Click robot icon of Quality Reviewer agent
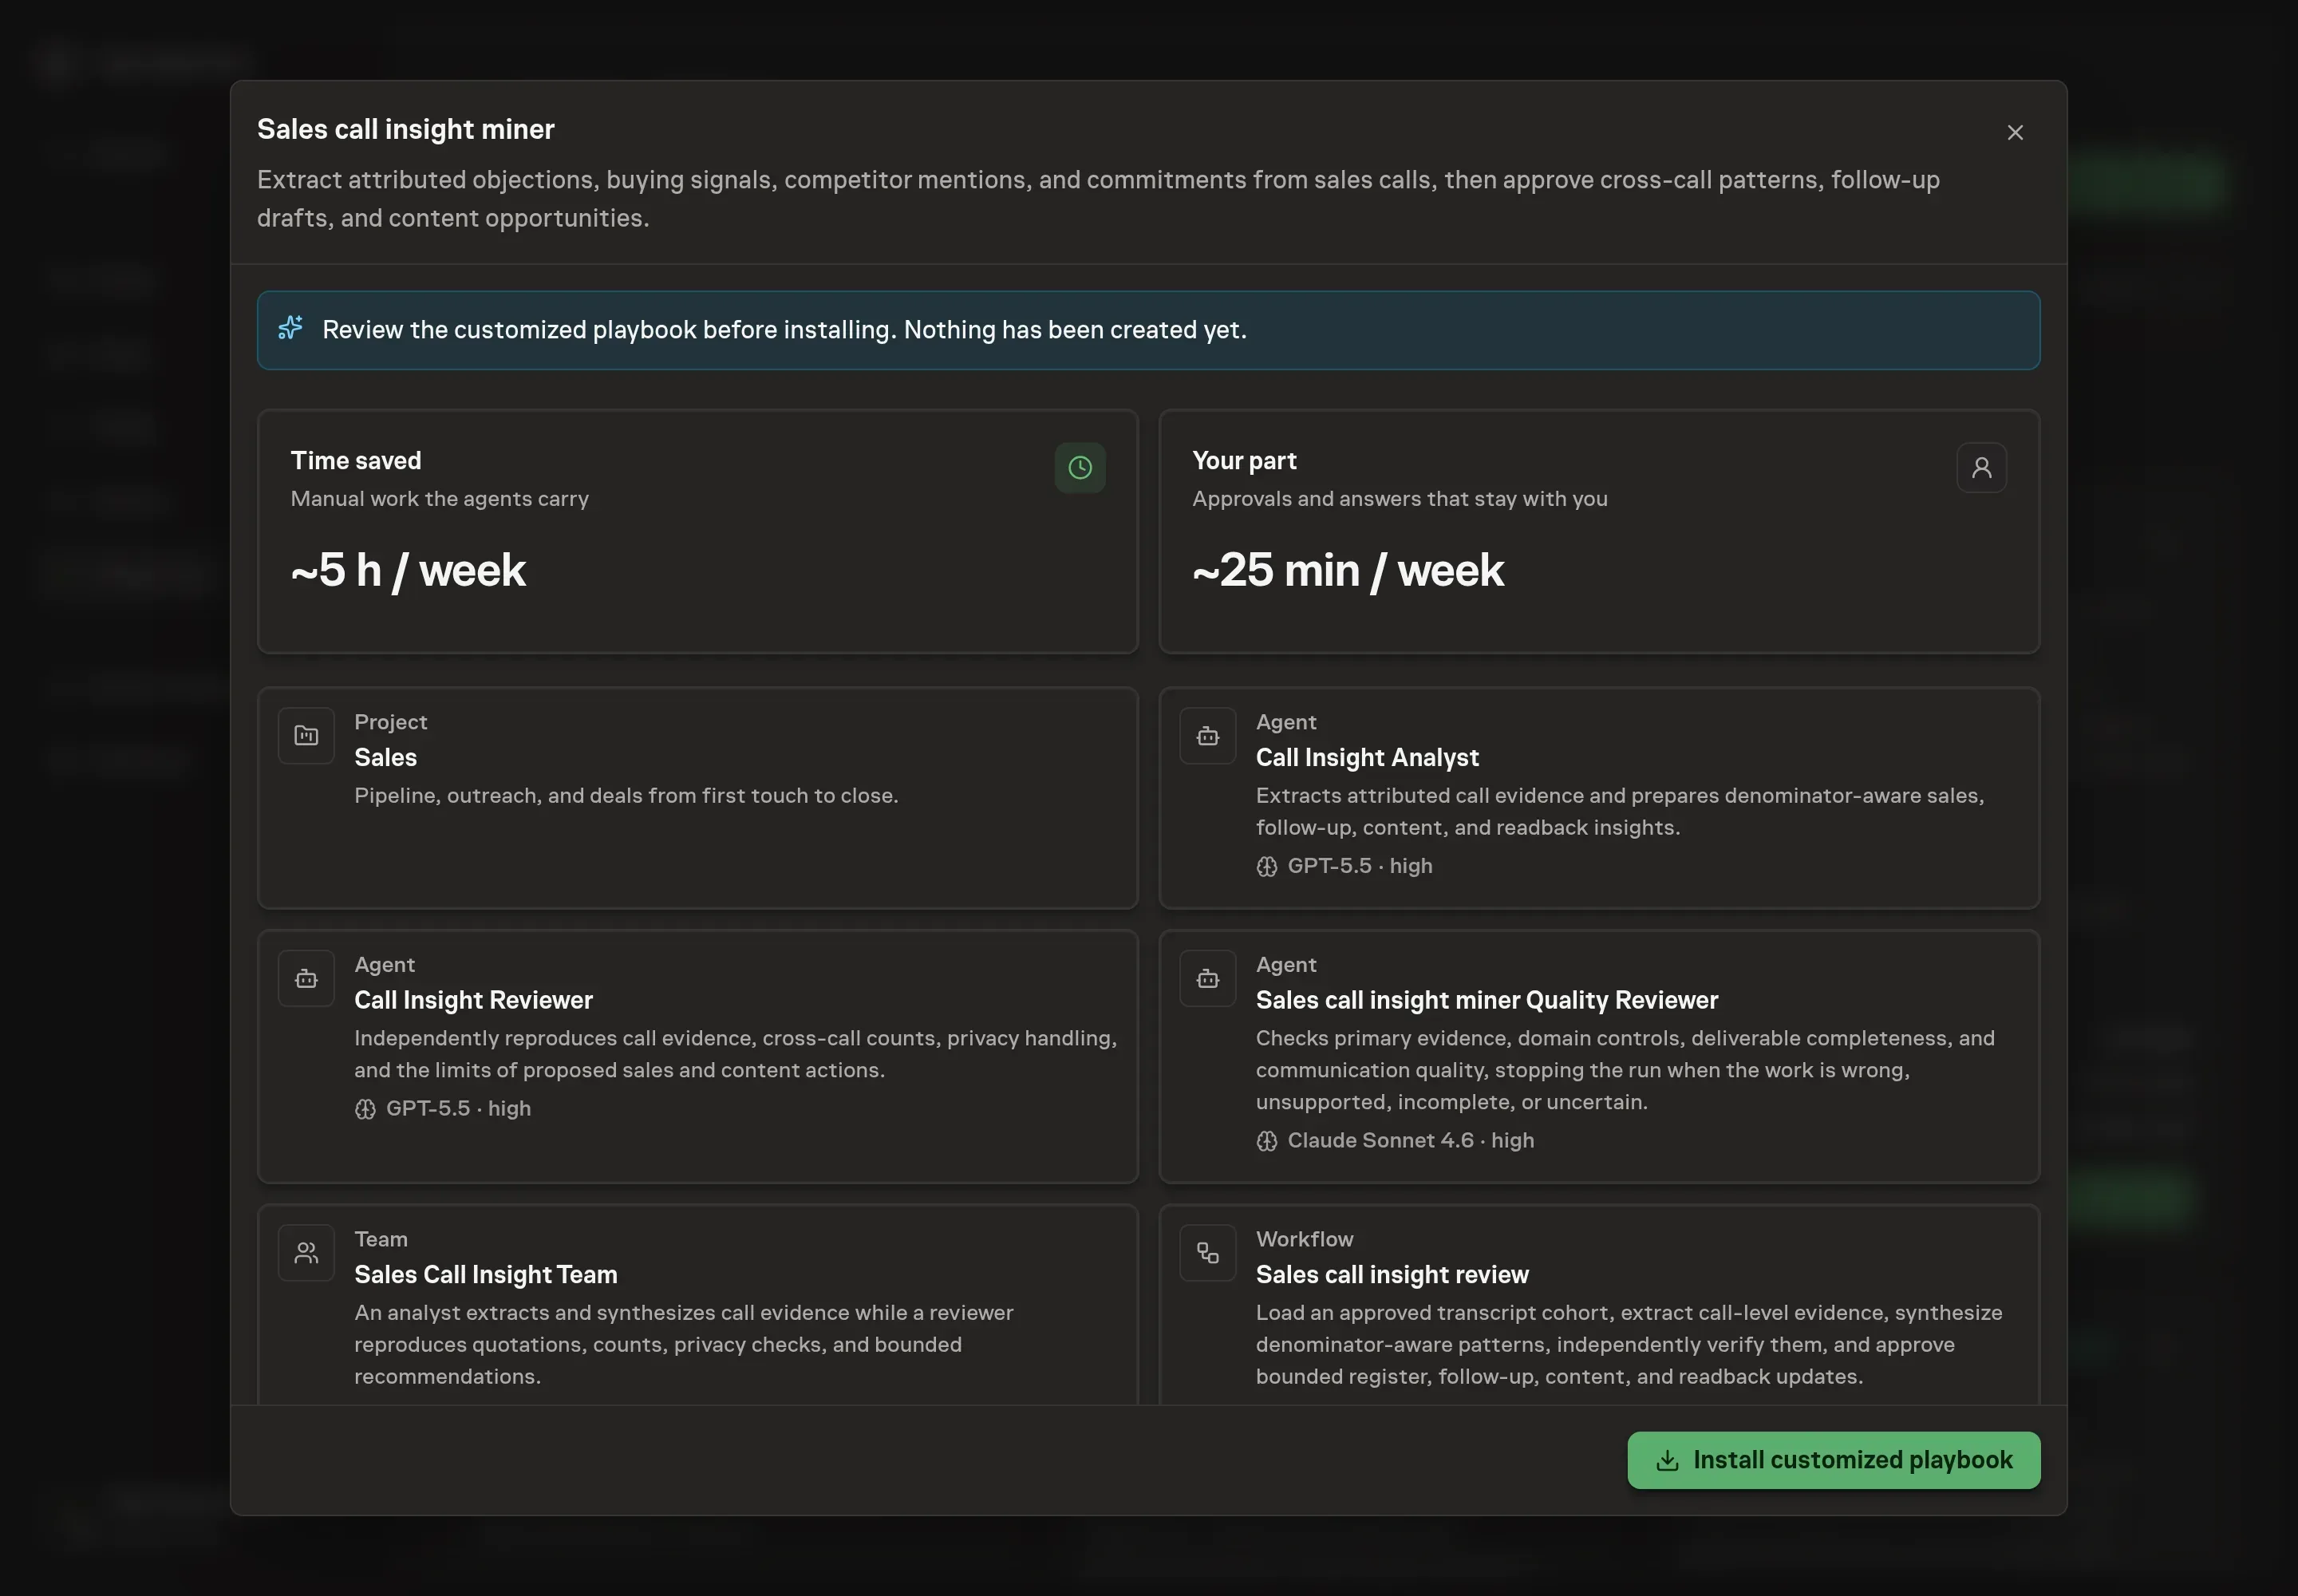This screenshot has height=1596, width=2298. point(1207,979)
